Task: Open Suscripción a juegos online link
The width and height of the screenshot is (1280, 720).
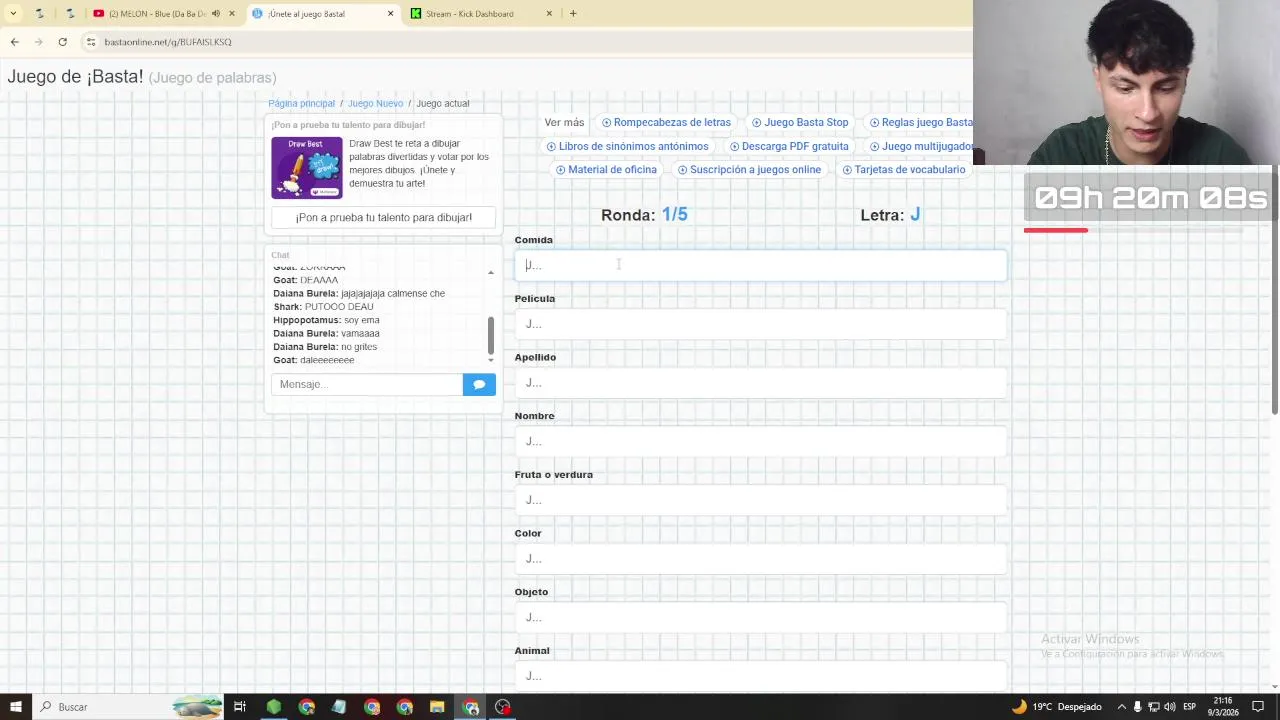Action: 749,170
